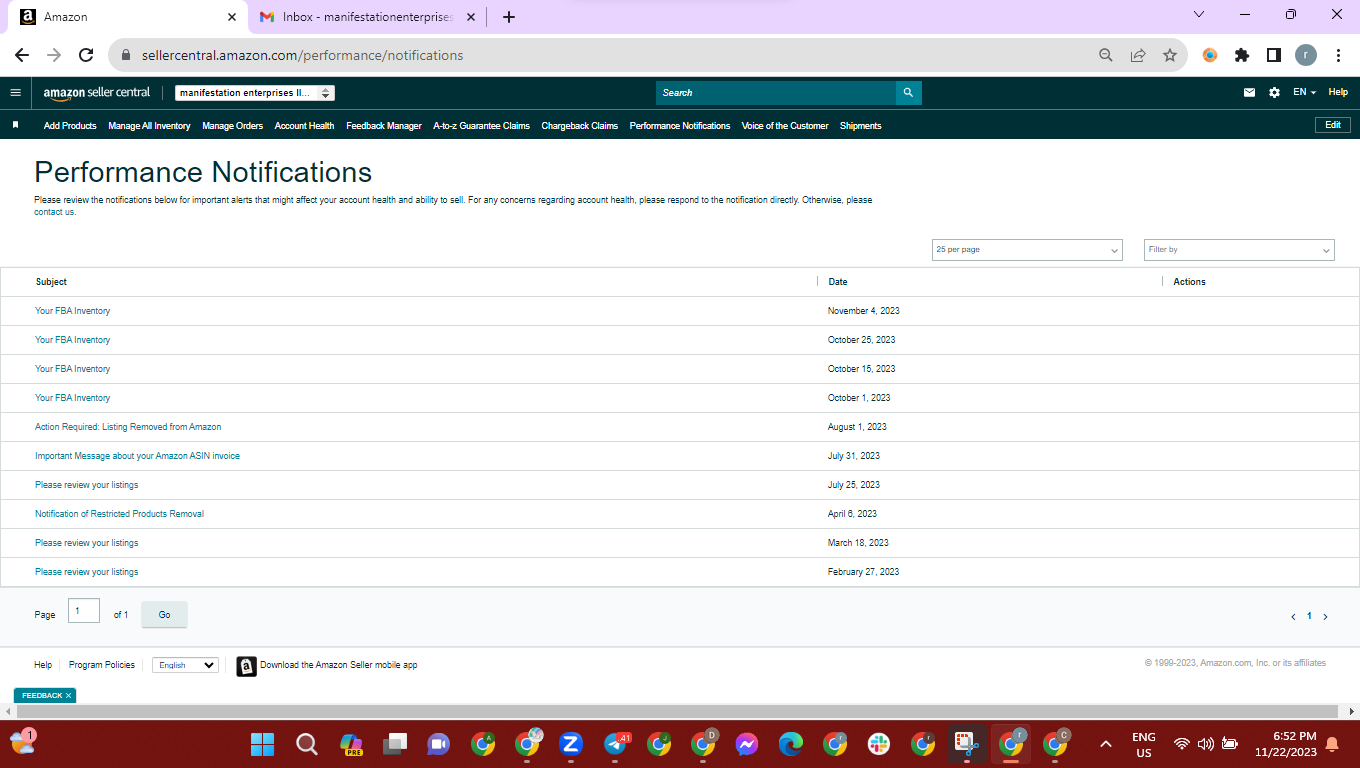The height and width of the screenshot is (768, 1360).
Task: Go to previous page with left chevron
Action: (x=1293, y=617)
